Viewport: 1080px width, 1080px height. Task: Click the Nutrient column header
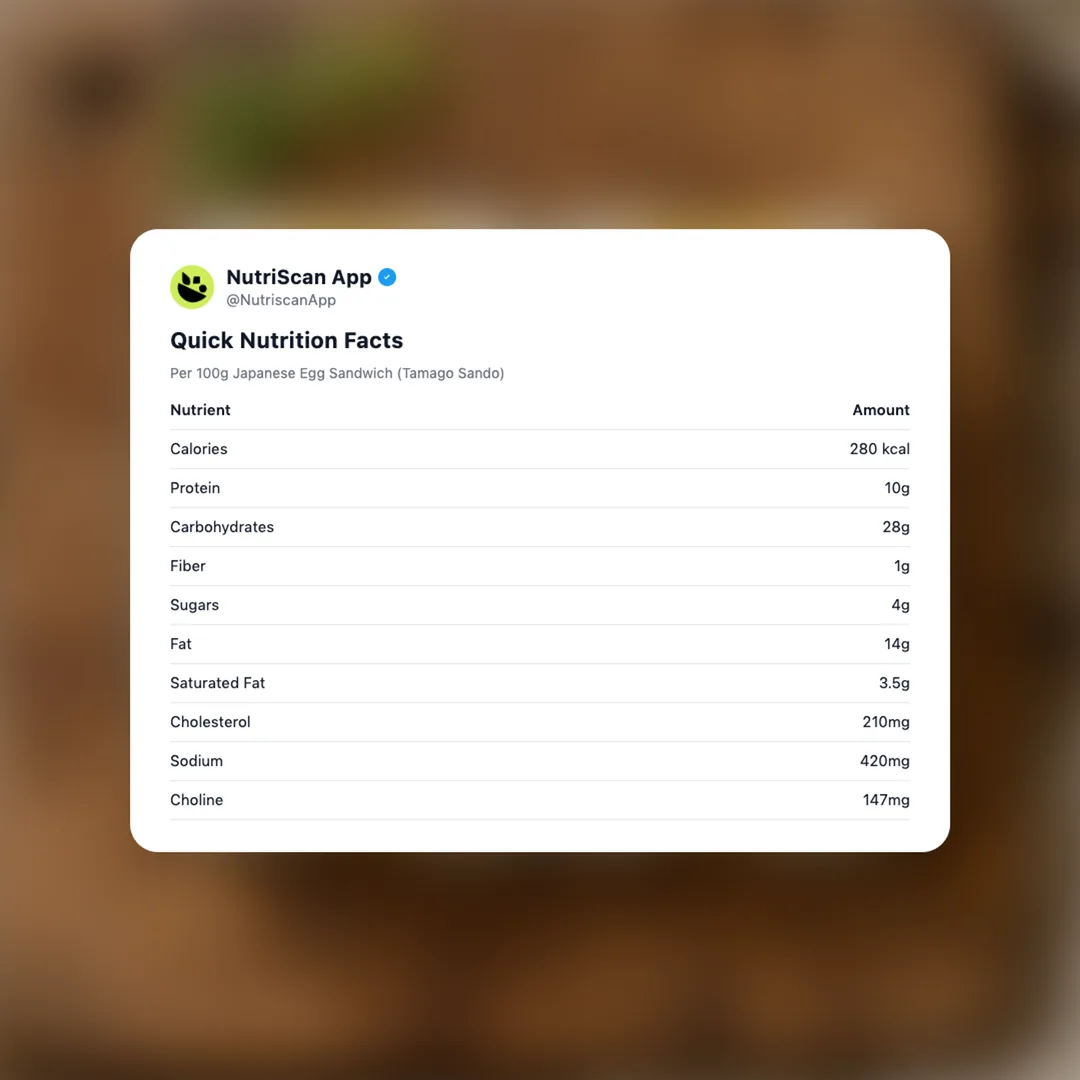click(x=200, y=410)
